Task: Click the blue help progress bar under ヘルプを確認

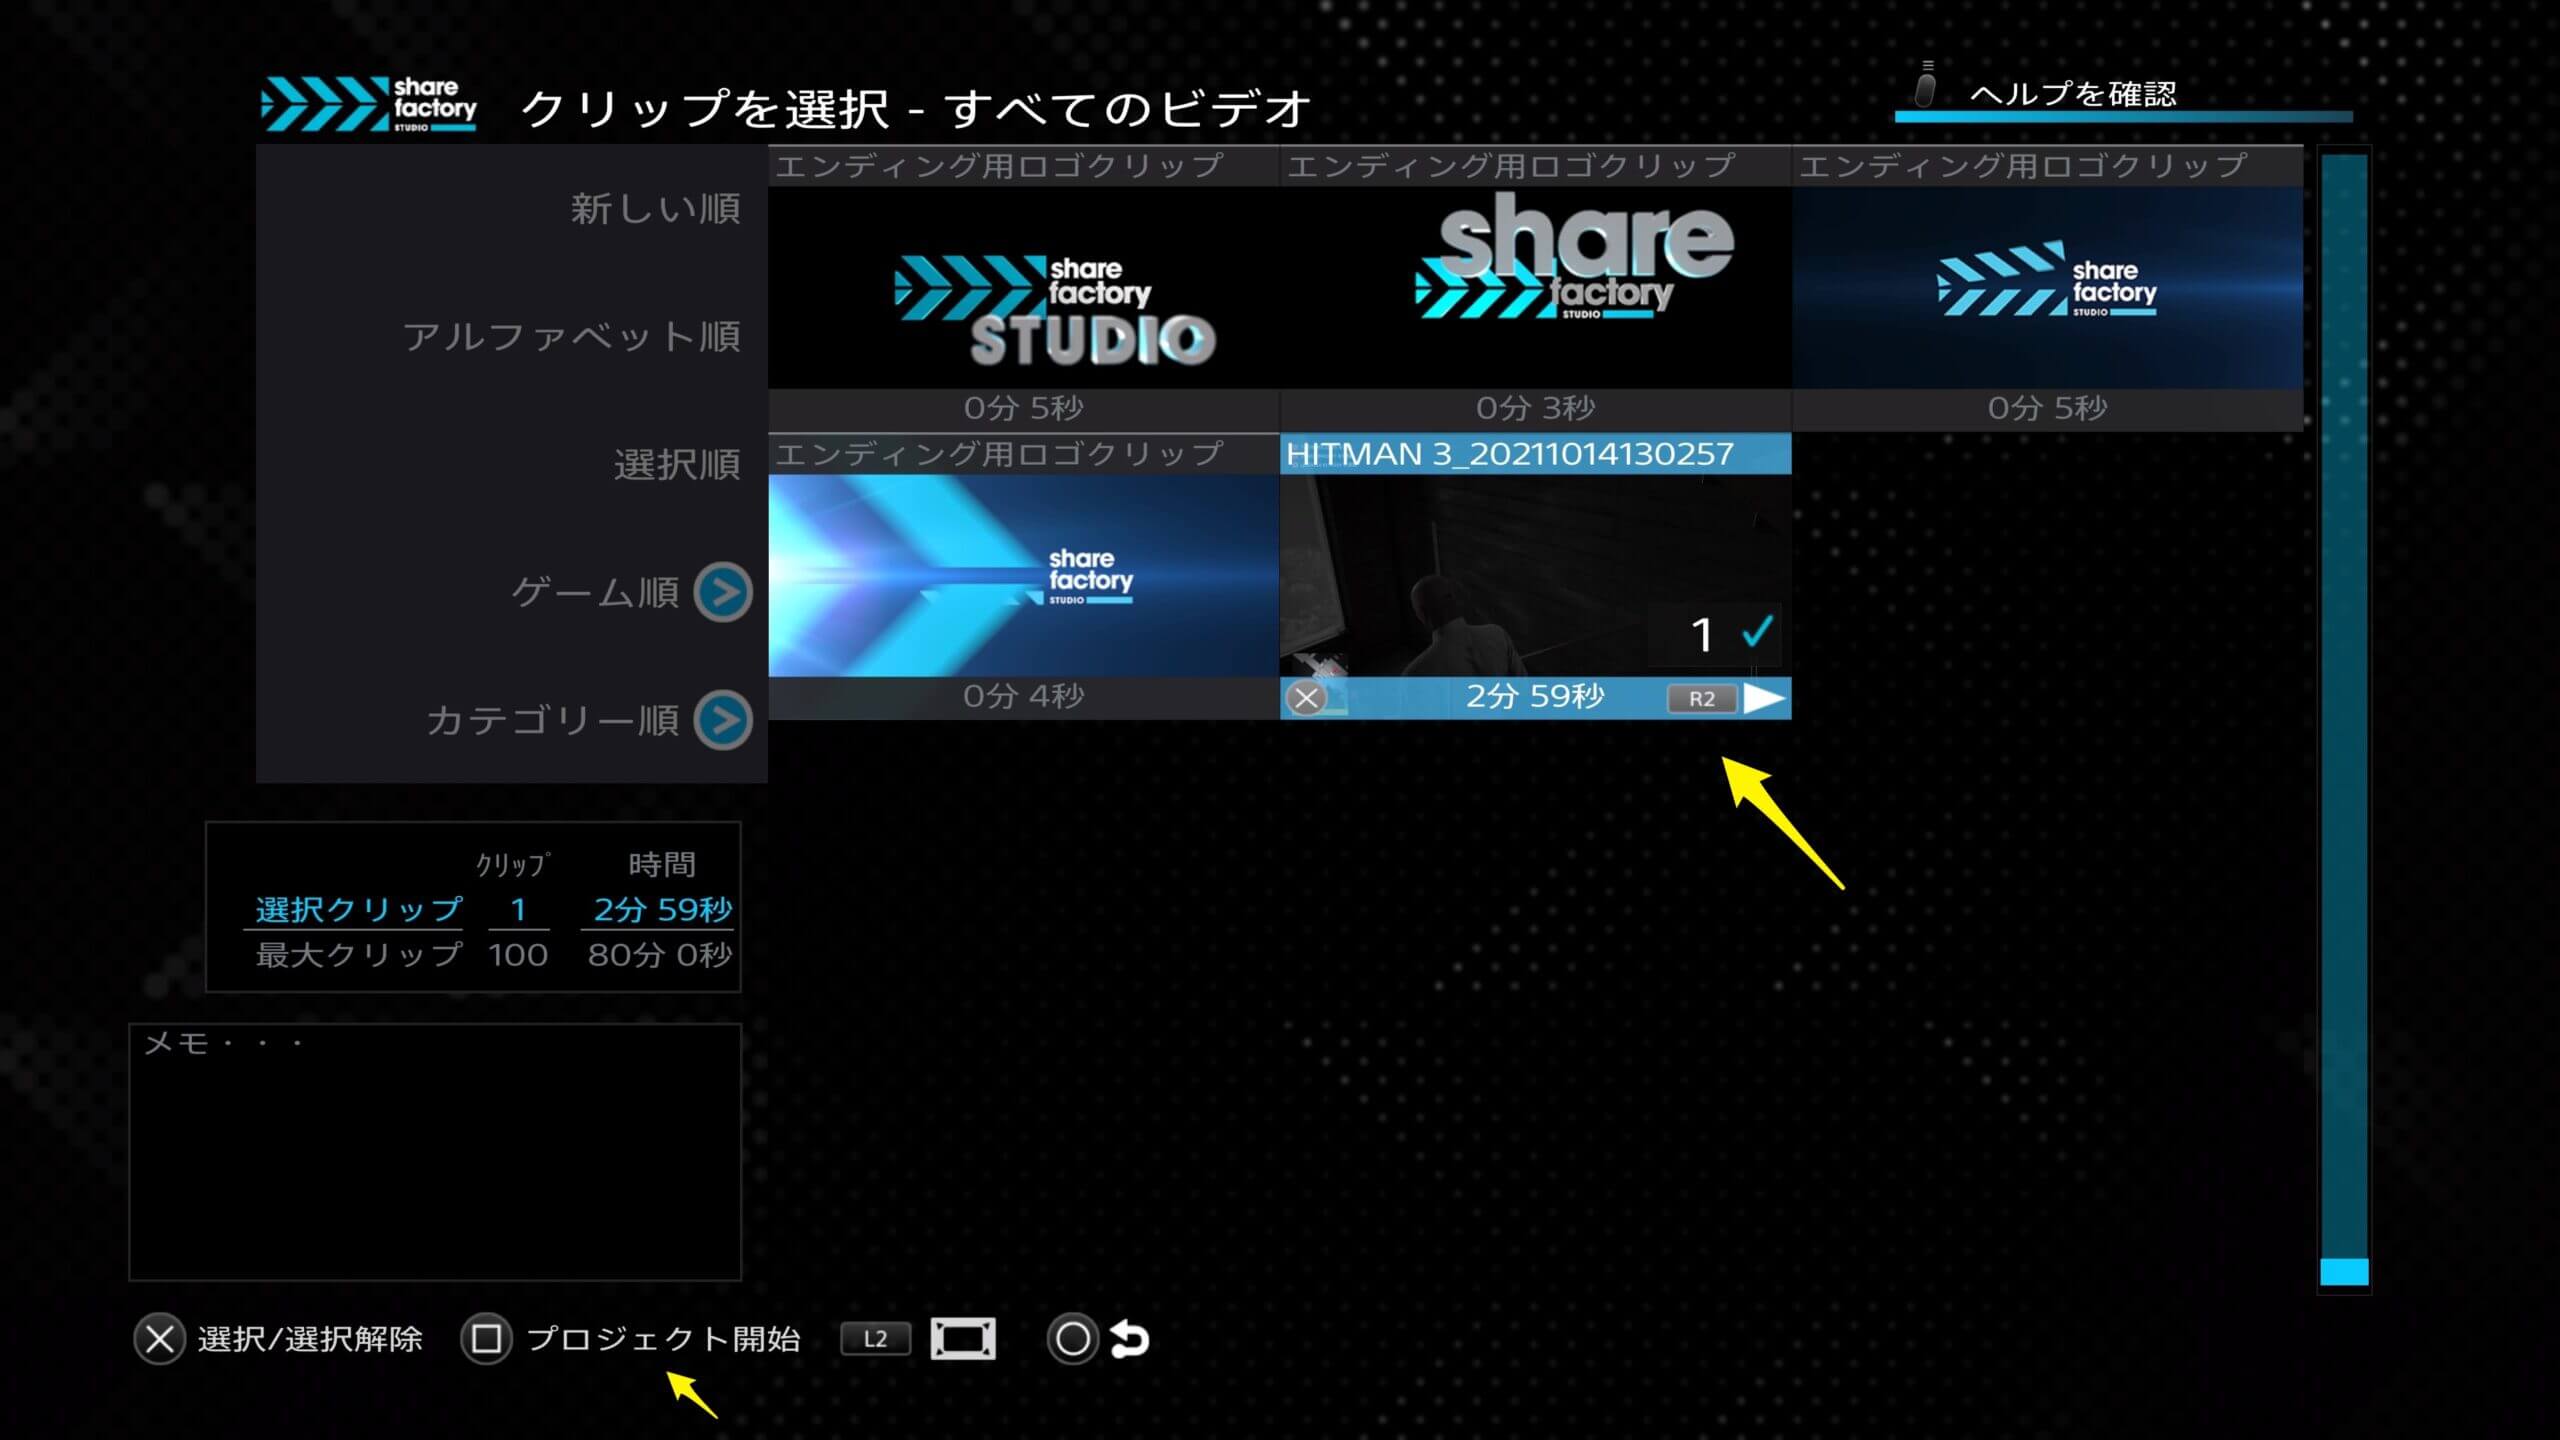Action: 2123,117
